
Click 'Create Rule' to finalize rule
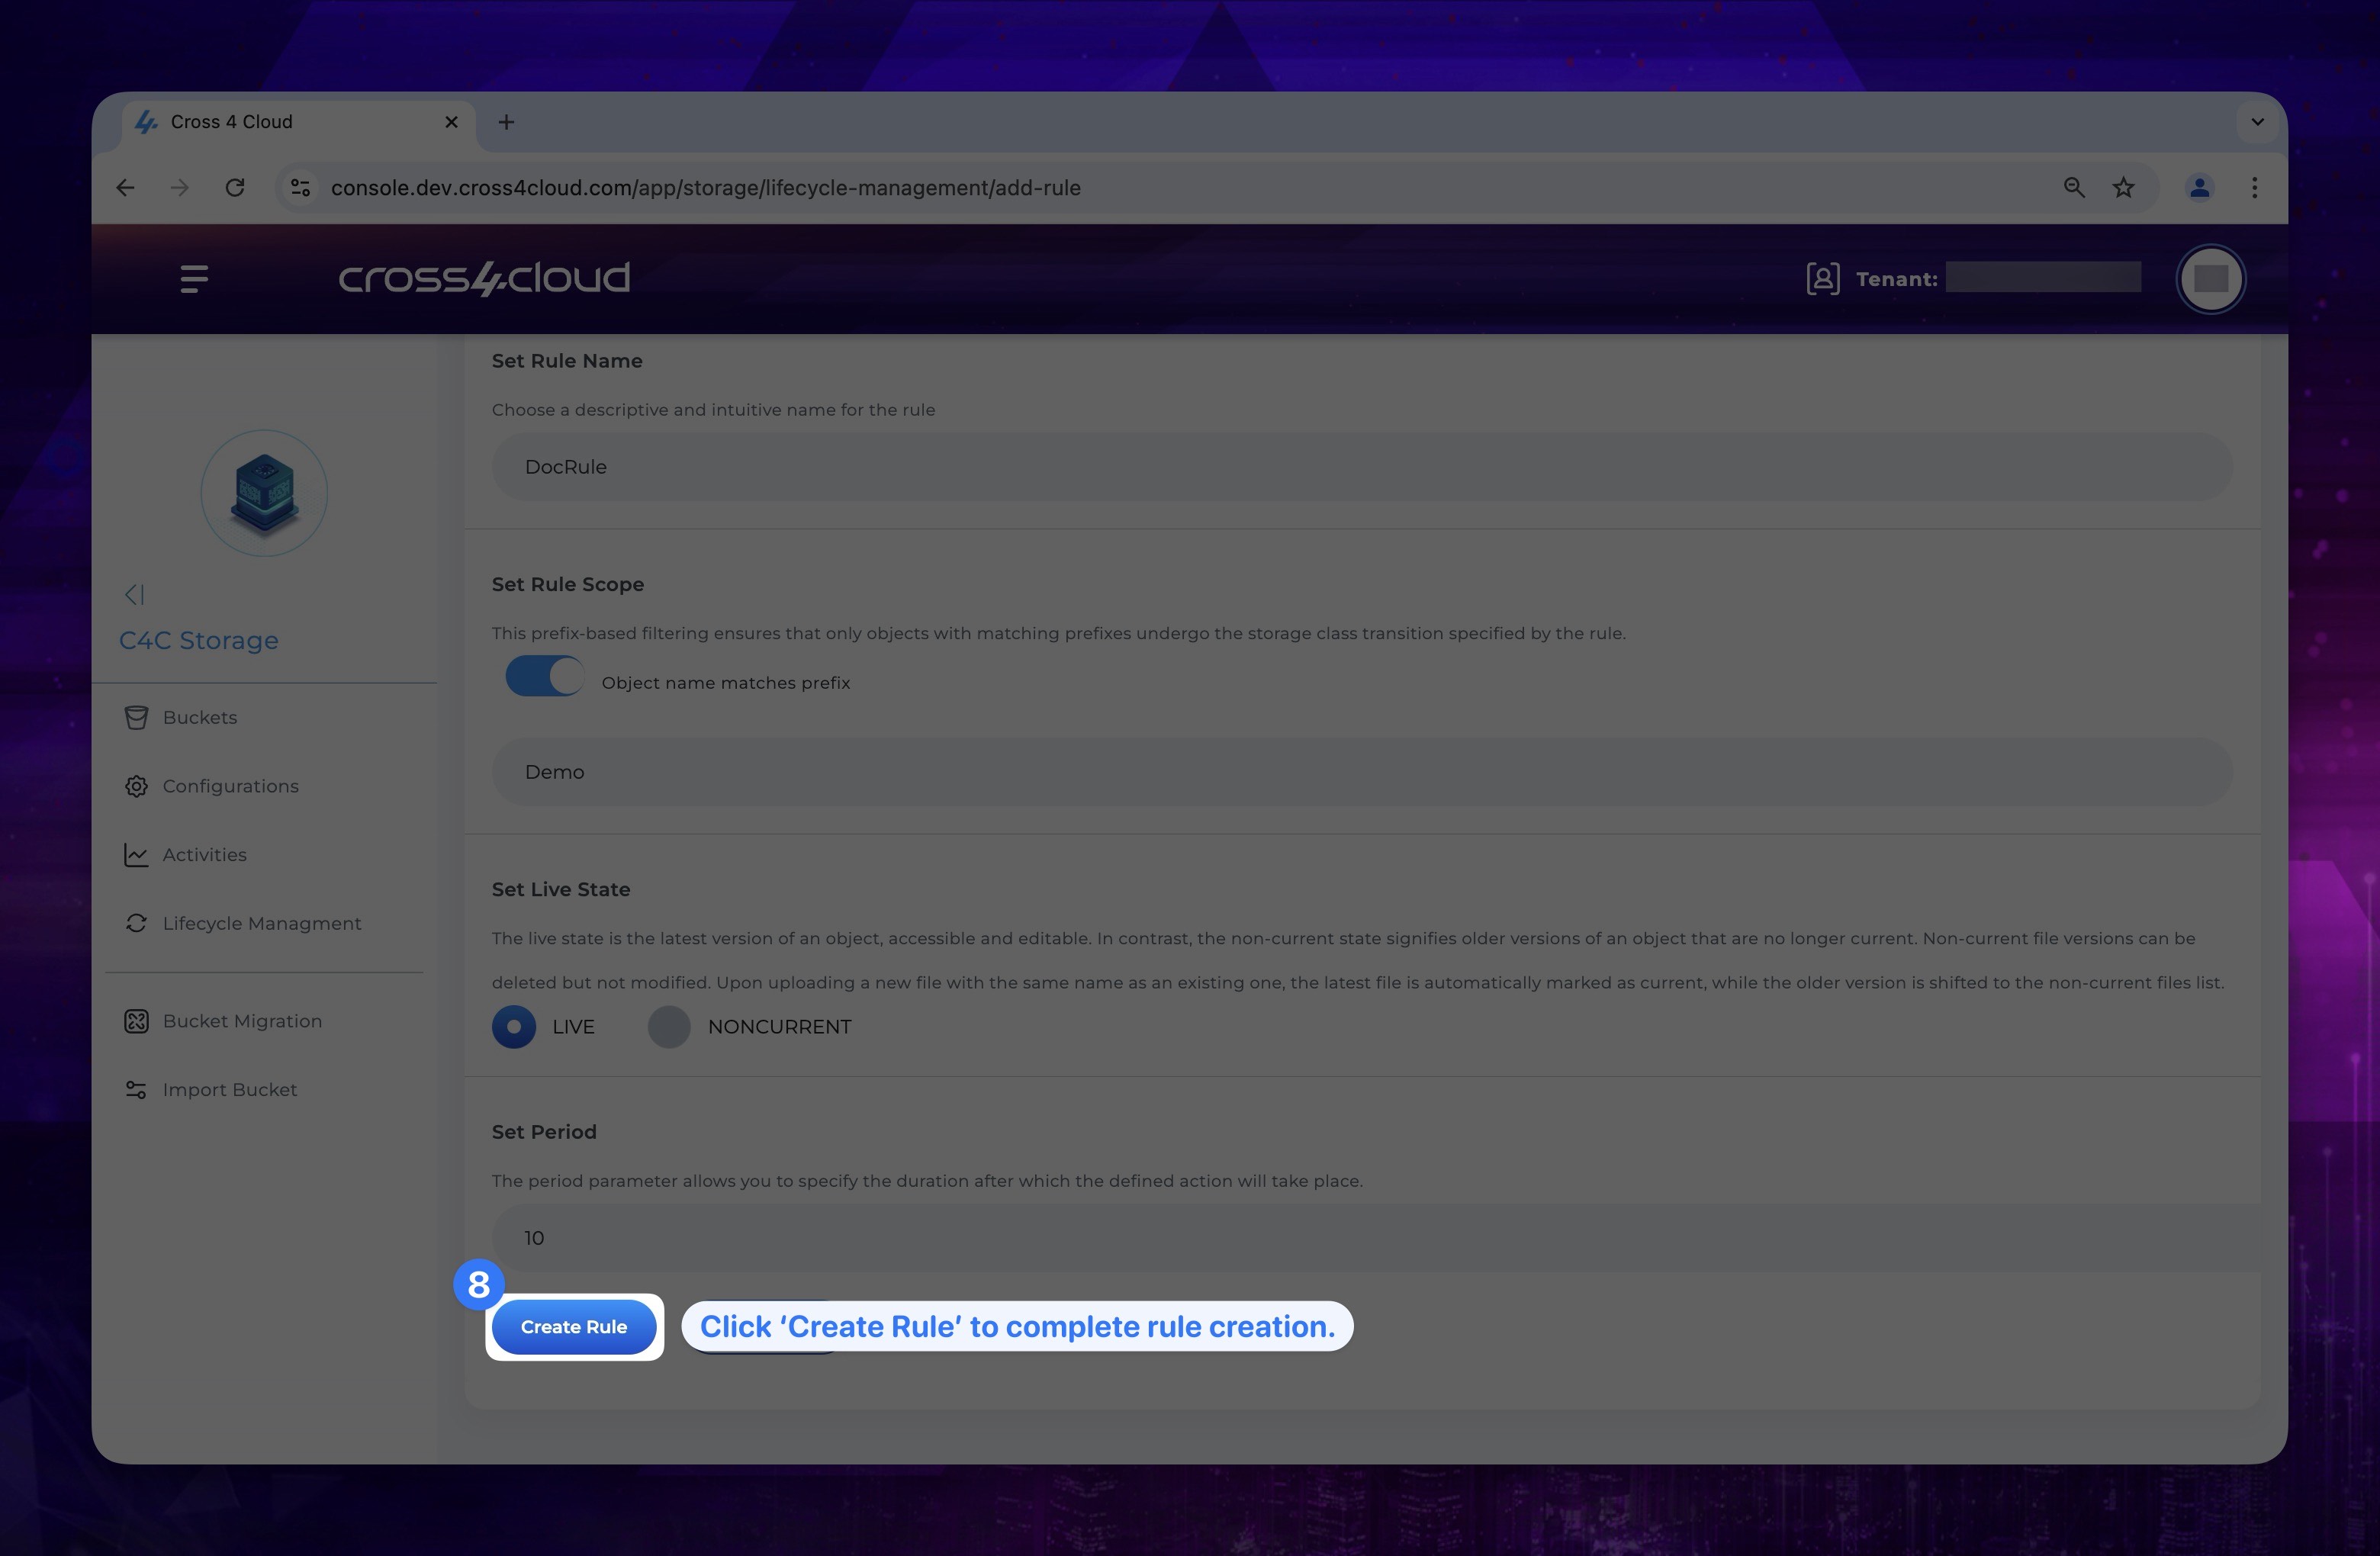pos(573,1325)
